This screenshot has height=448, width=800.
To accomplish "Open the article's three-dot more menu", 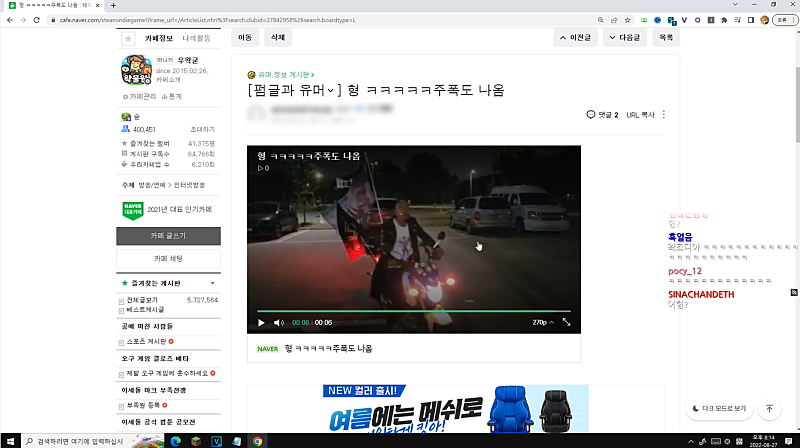I will pos(664,115).
